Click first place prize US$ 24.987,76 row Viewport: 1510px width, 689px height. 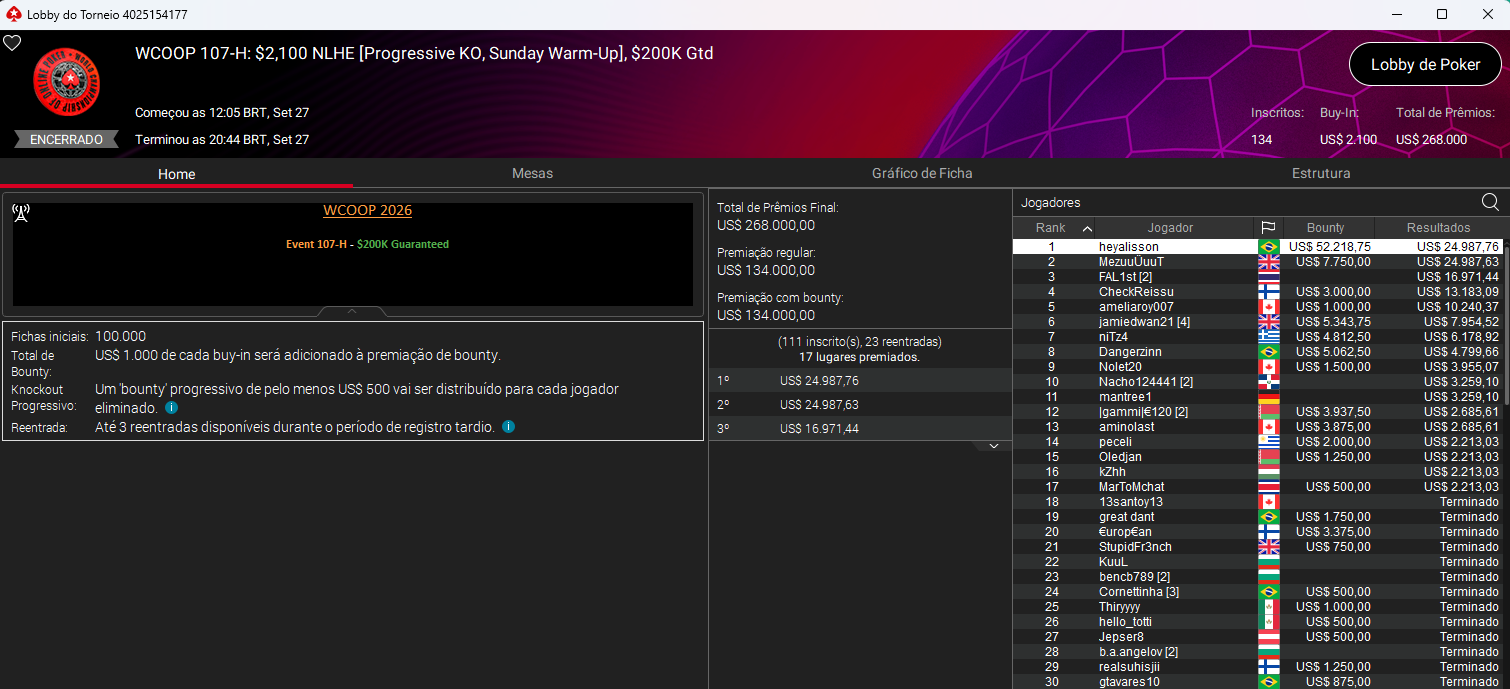pyautogui.click(x=860, y=380)
